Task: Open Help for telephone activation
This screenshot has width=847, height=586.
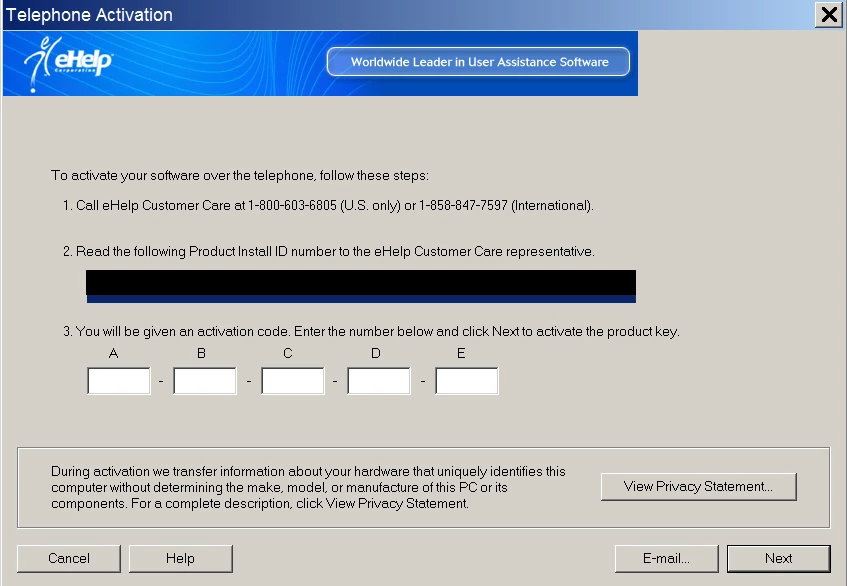Action: point(180,558)
